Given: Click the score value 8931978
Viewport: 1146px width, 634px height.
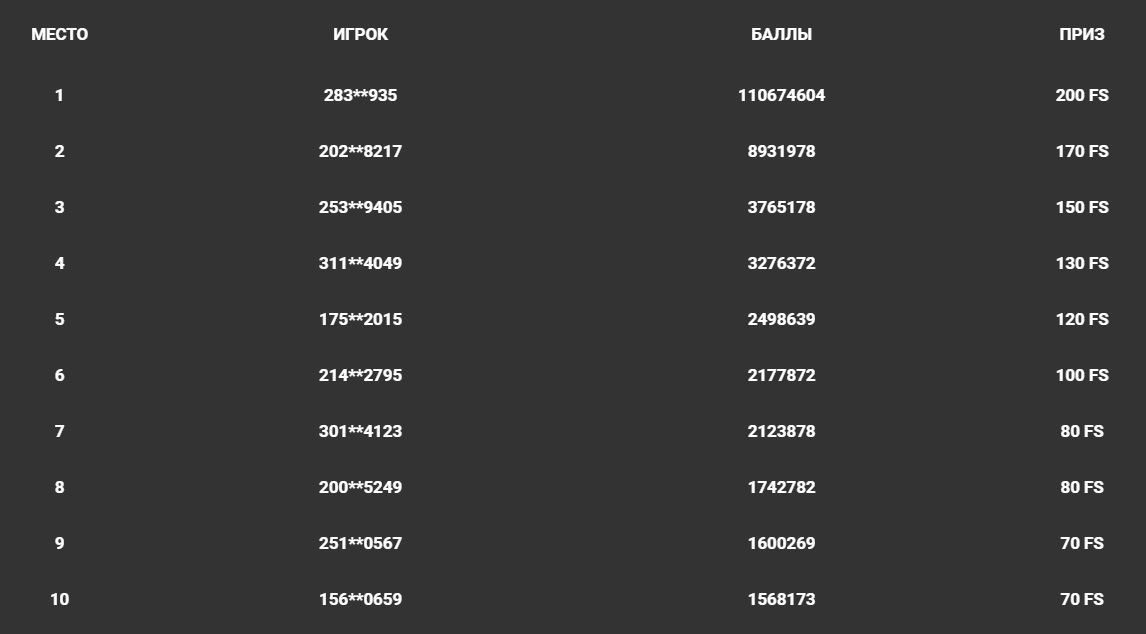Looking at the screenshot, I should click(x=781, y=151).
